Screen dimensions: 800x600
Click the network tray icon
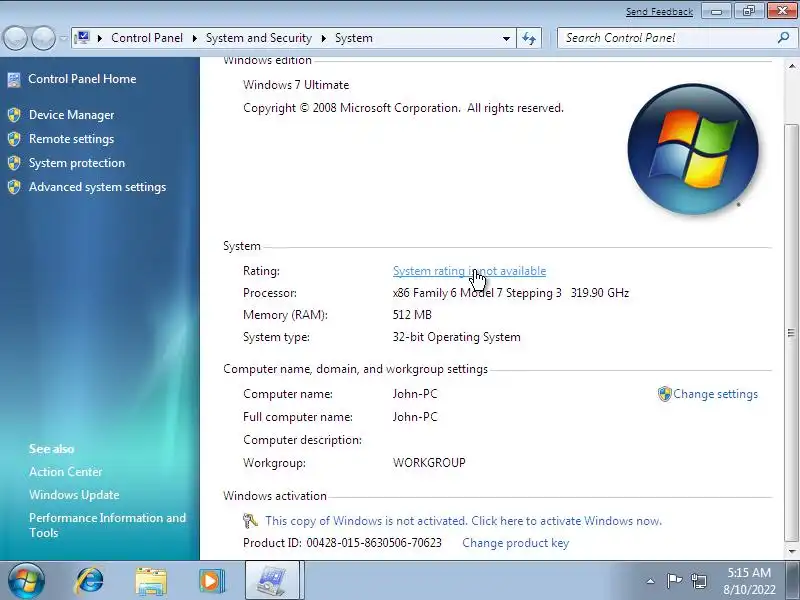click(698, 581)
